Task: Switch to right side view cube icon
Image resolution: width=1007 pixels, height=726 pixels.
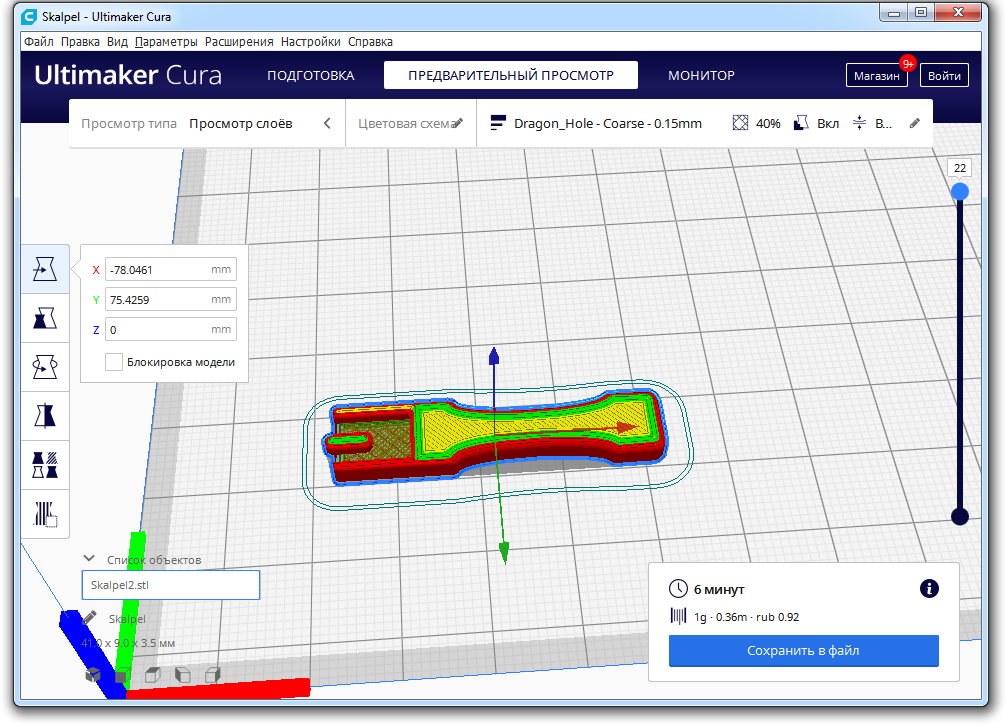Action: coord(213,674)
